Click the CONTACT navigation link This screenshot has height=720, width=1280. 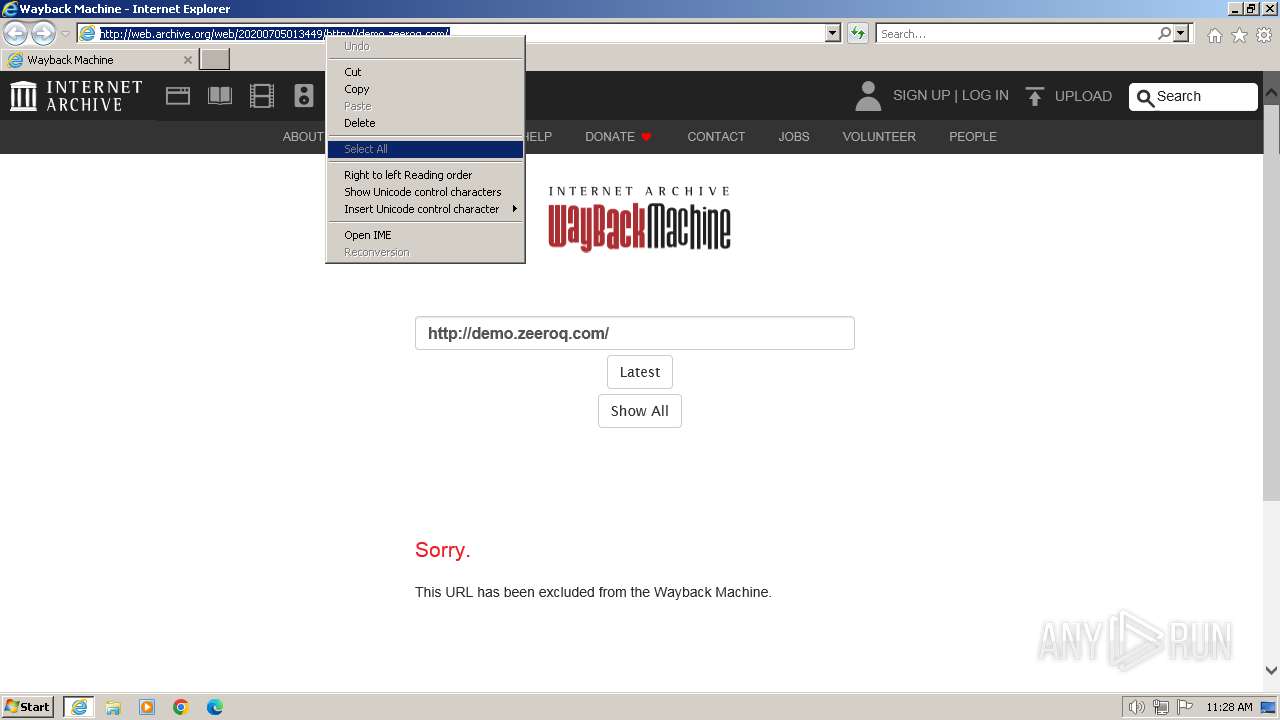point(716,136)
